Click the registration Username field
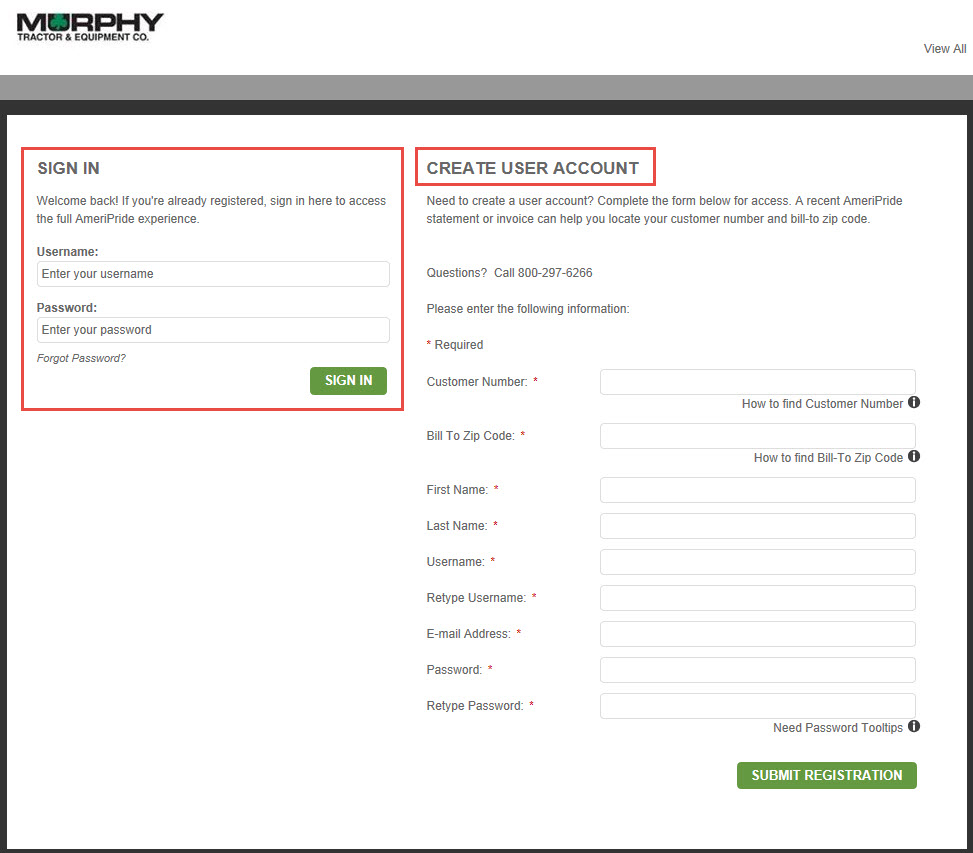 click(x=757, y=562)
